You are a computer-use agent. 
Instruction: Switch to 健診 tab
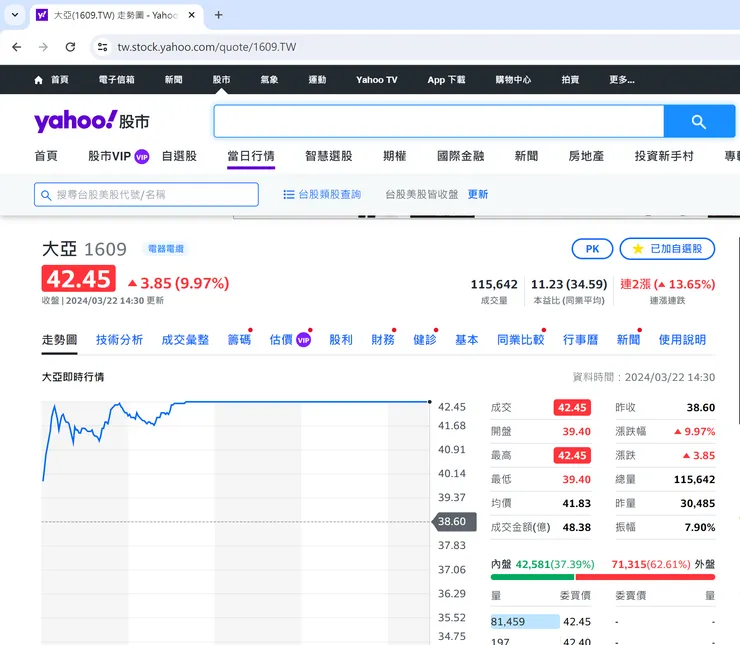[425, 340]
